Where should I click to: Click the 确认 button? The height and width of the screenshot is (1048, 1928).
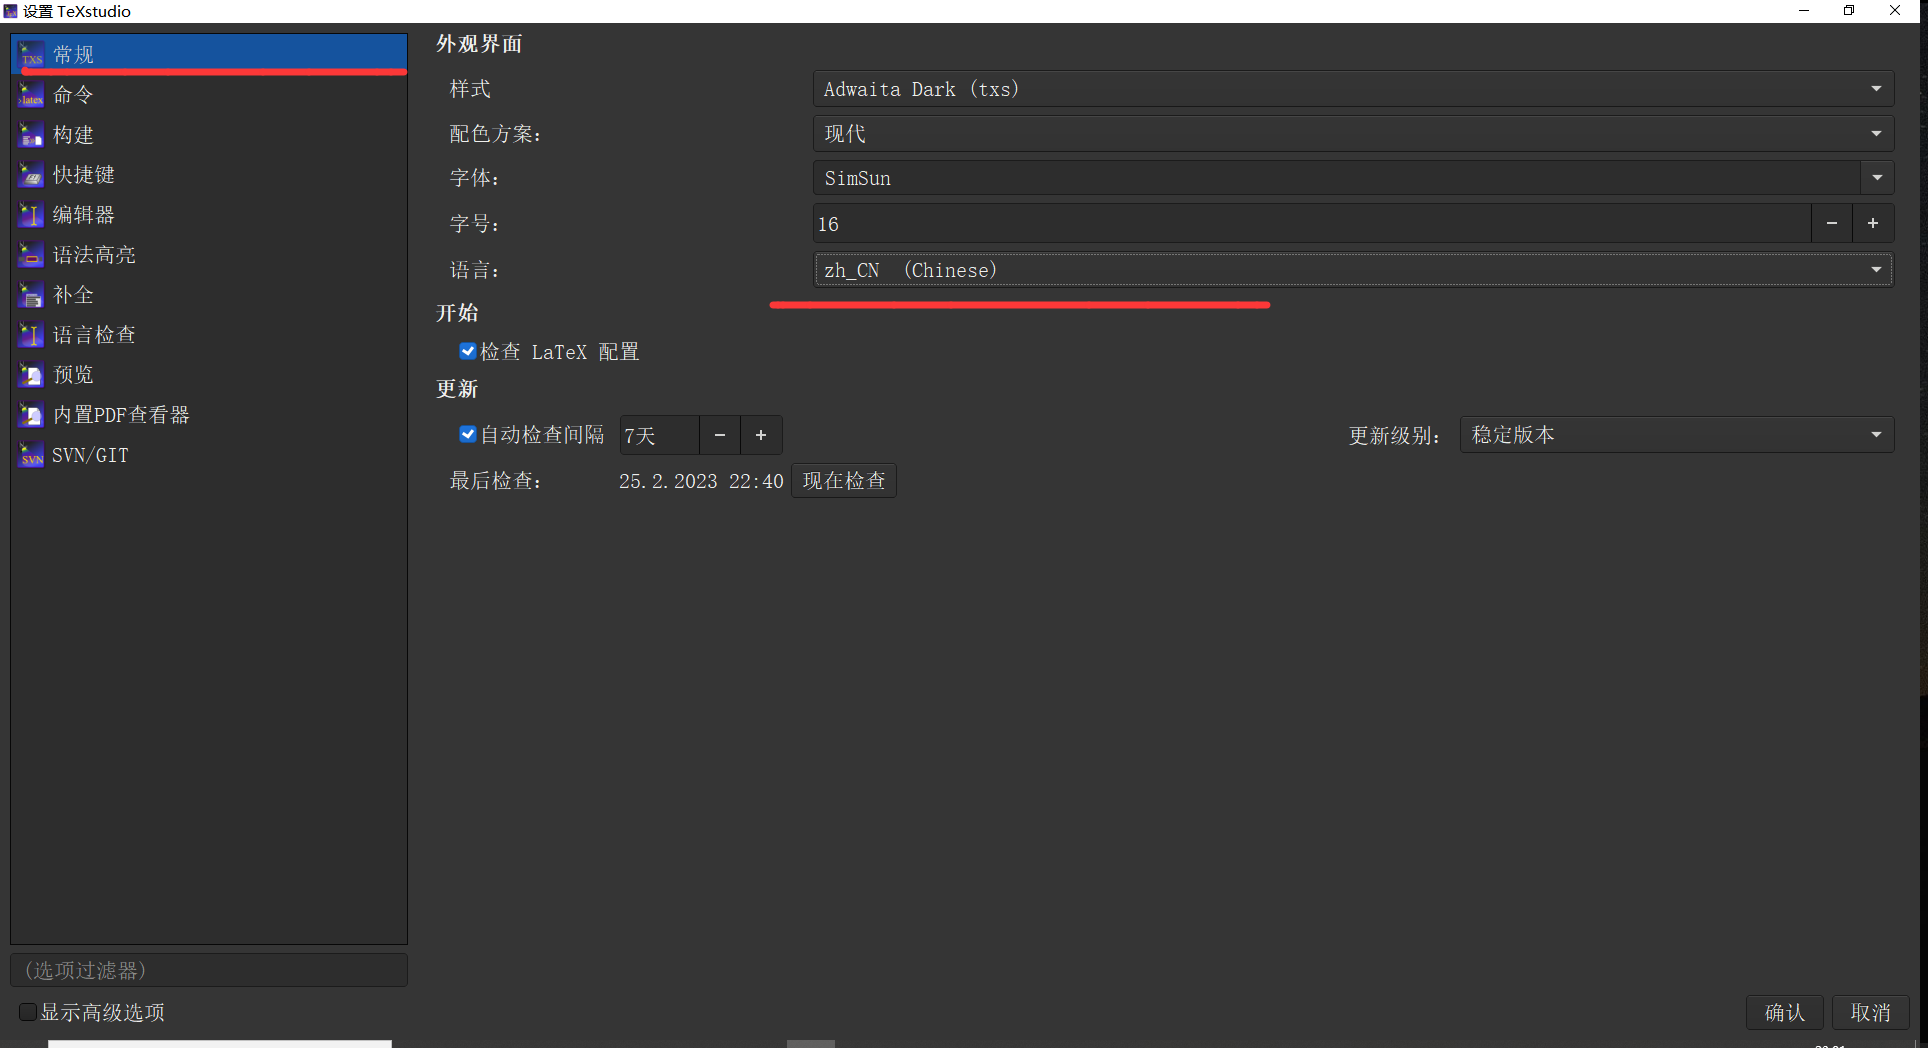[x=1785, y=1012]
